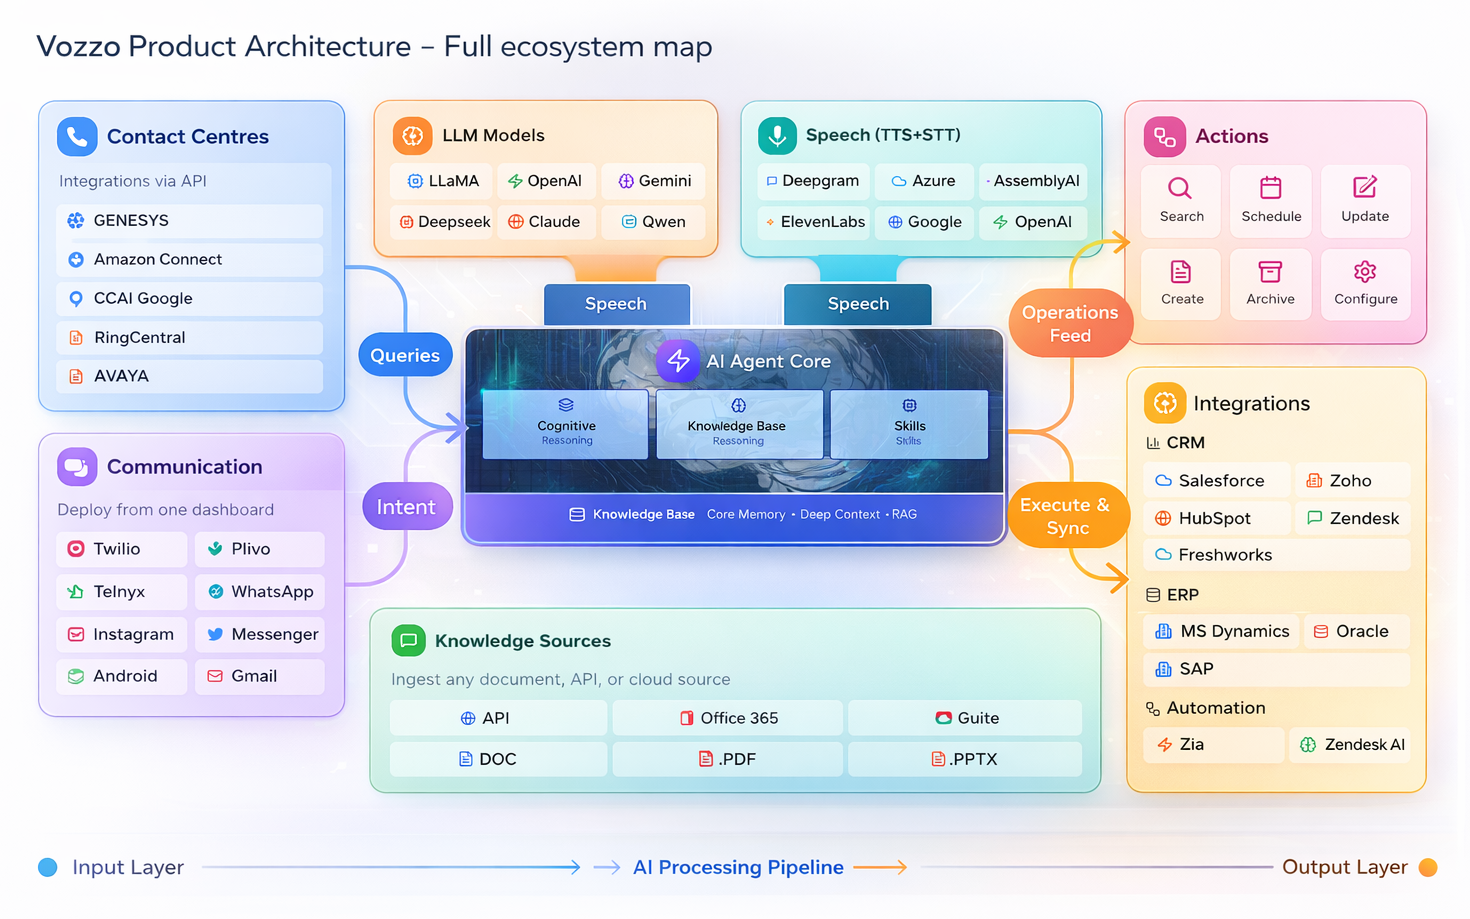
Task: Select AVAYA integration row
Action: 190,377
